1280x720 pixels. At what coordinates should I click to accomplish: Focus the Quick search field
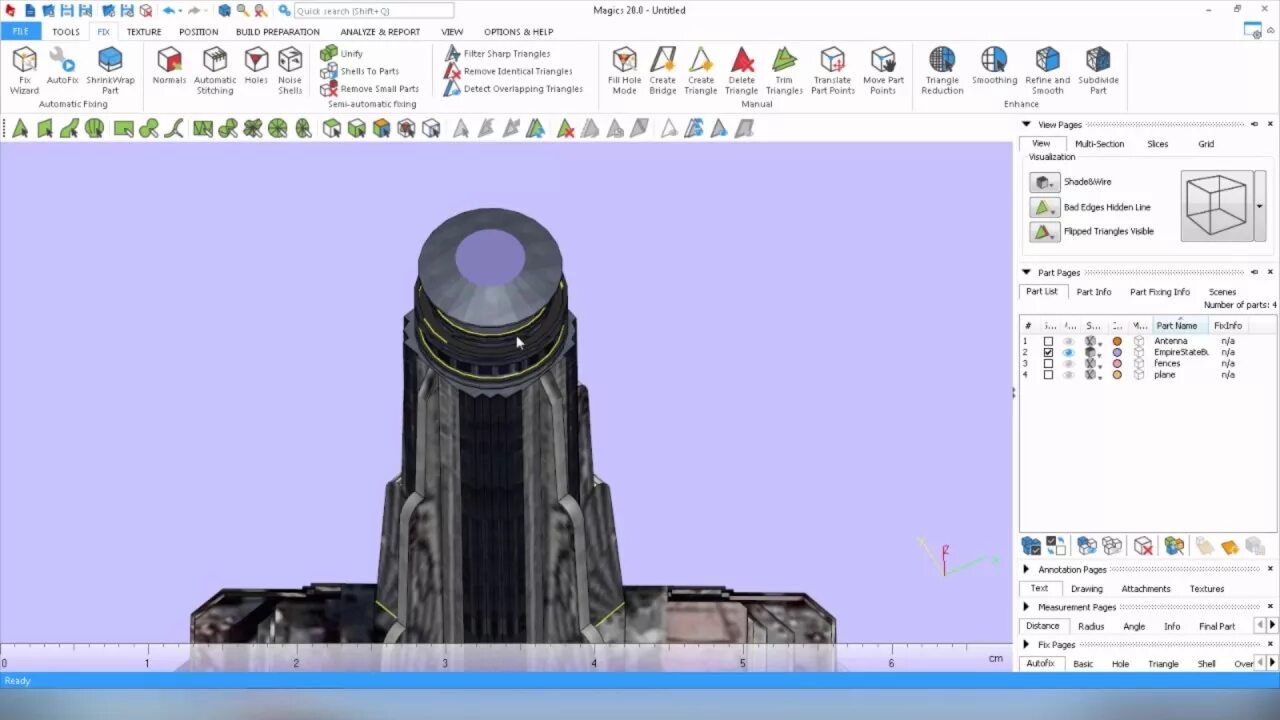[373, 10]
